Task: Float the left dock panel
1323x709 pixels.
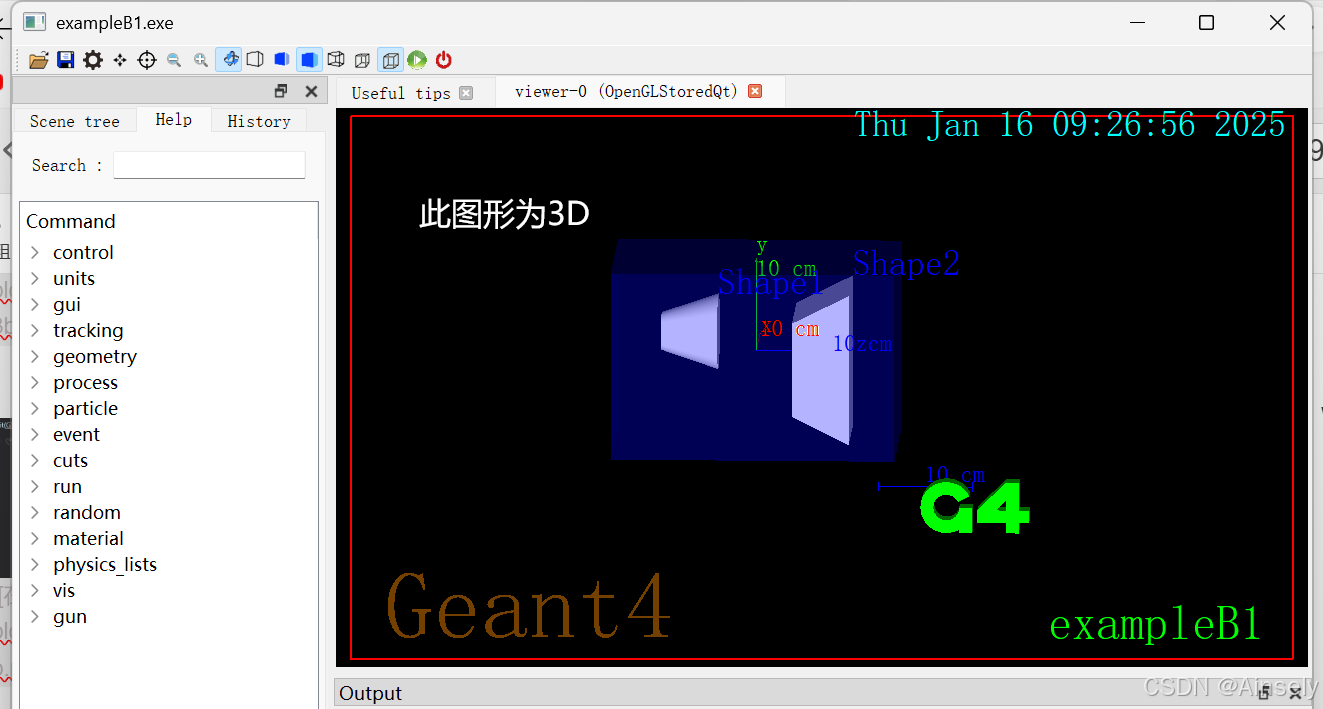Action: 281,91
